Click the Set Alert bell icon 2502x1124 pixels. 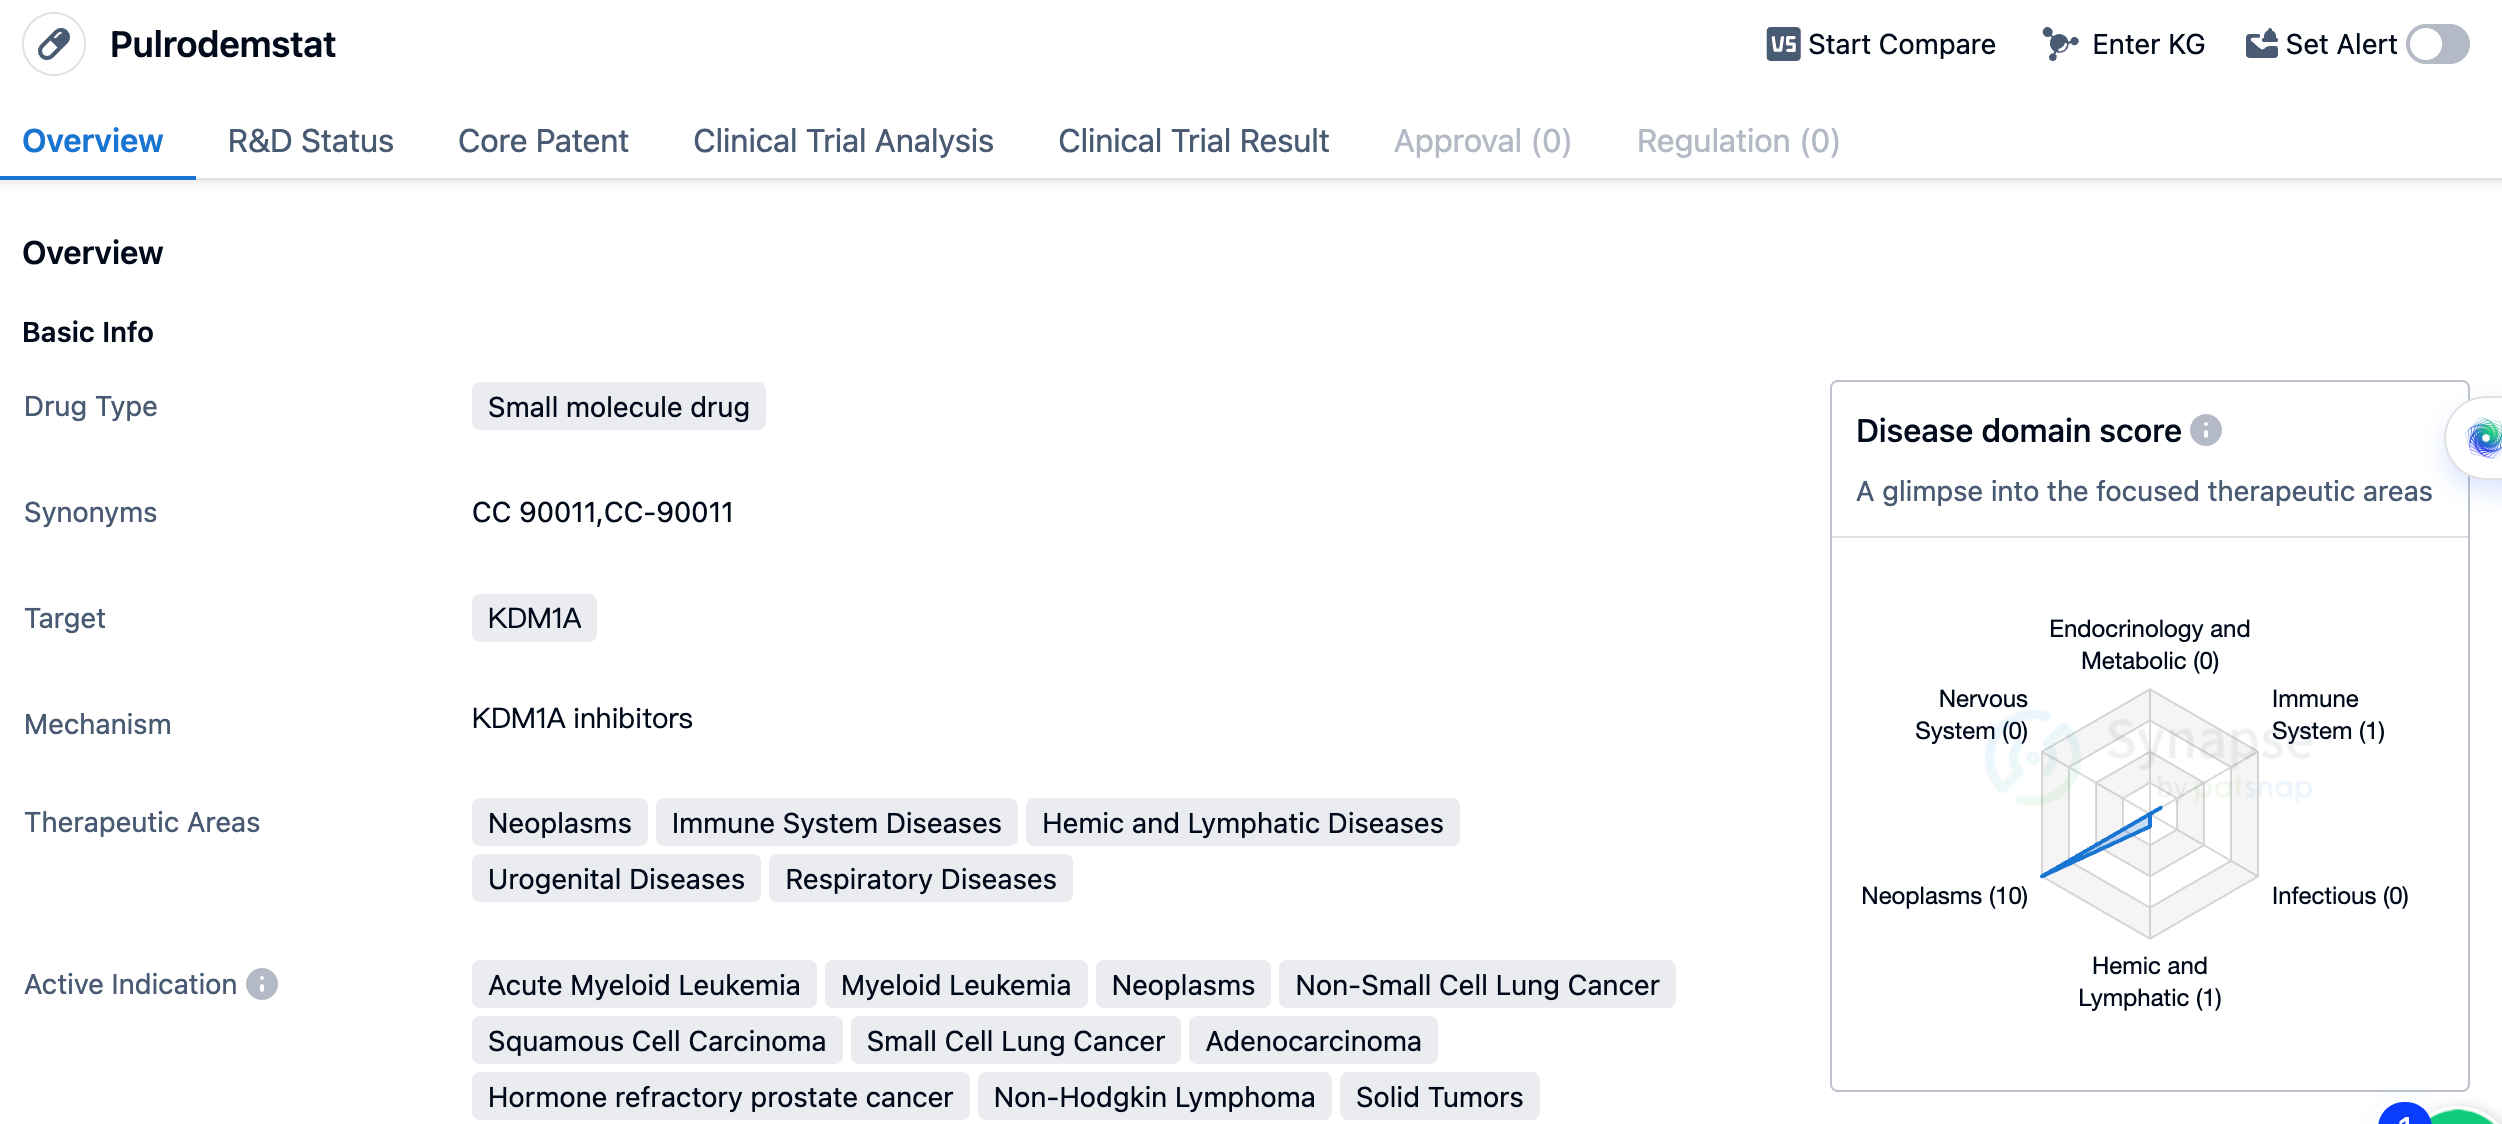(2261, 44)
